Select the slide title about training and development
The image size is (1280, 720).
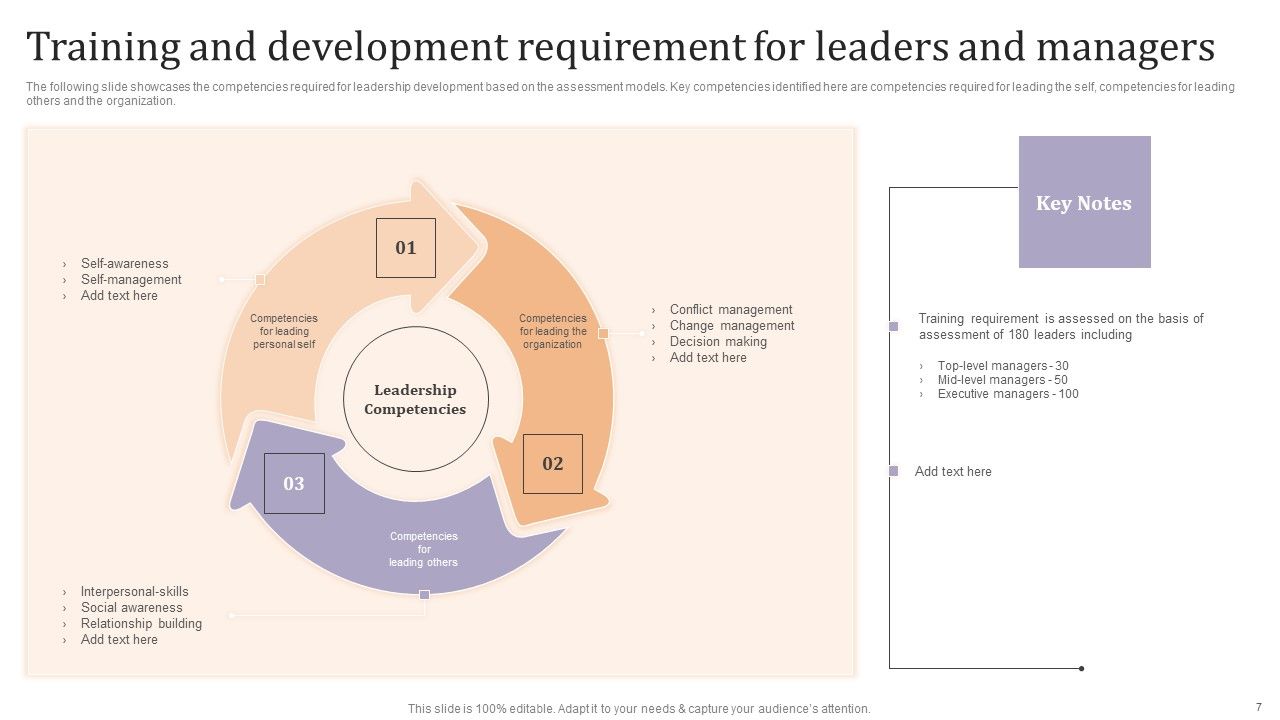pos(620,47)
